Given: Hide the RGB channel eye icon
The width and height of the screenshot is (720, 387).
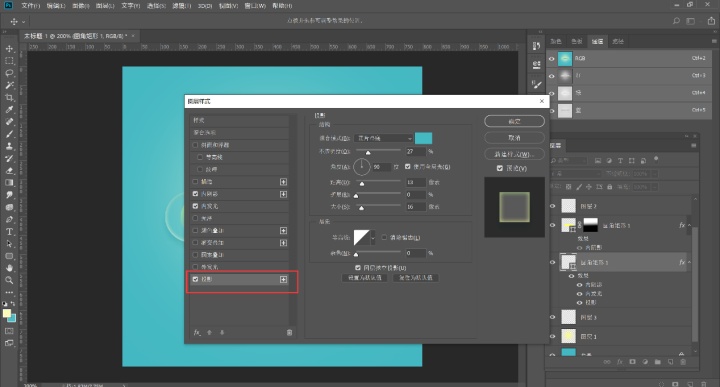Looking at the screenshot, I should tap(552, 59).
